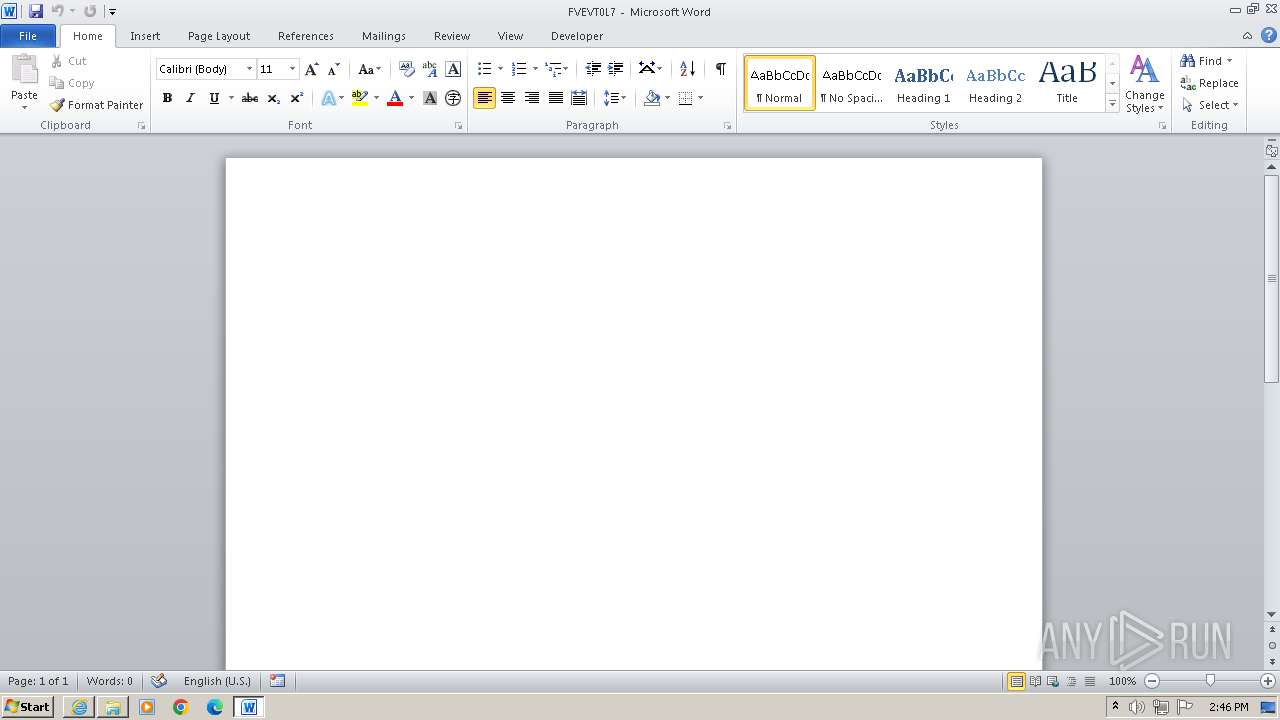This screenshot has width=1280, height=720.
Task: Click macro recording icon in status bar
Action: 277,681
